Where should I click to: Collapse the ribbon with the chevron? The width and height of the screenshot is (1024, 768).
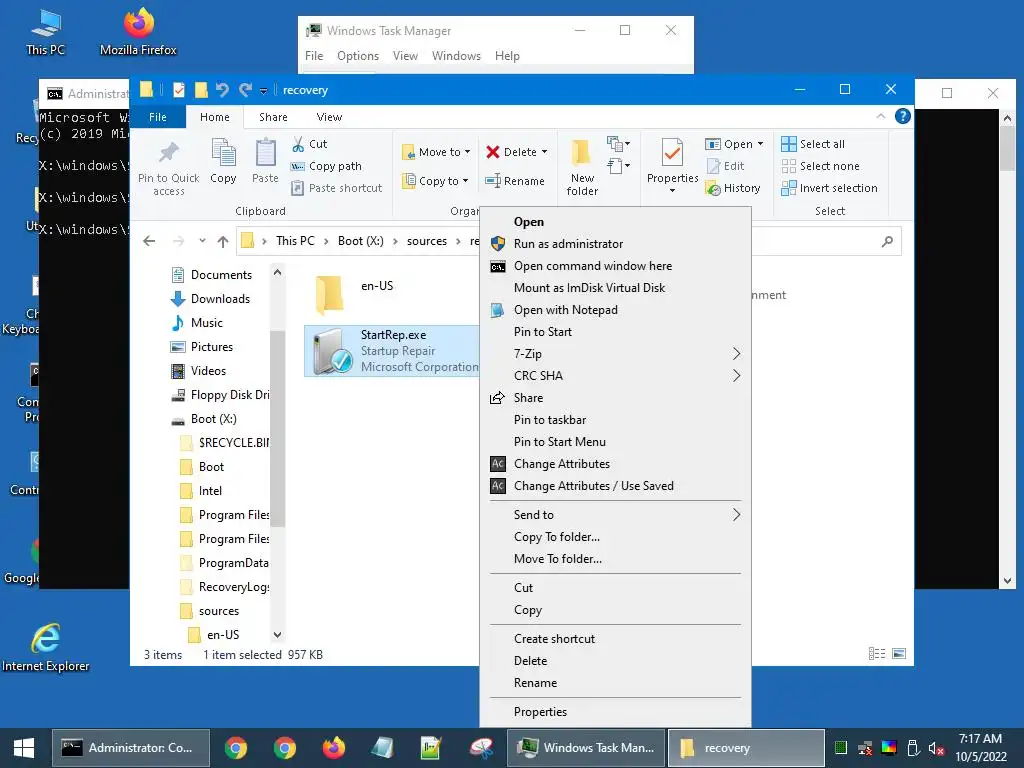pyautogui.click(x=880, y=116)
